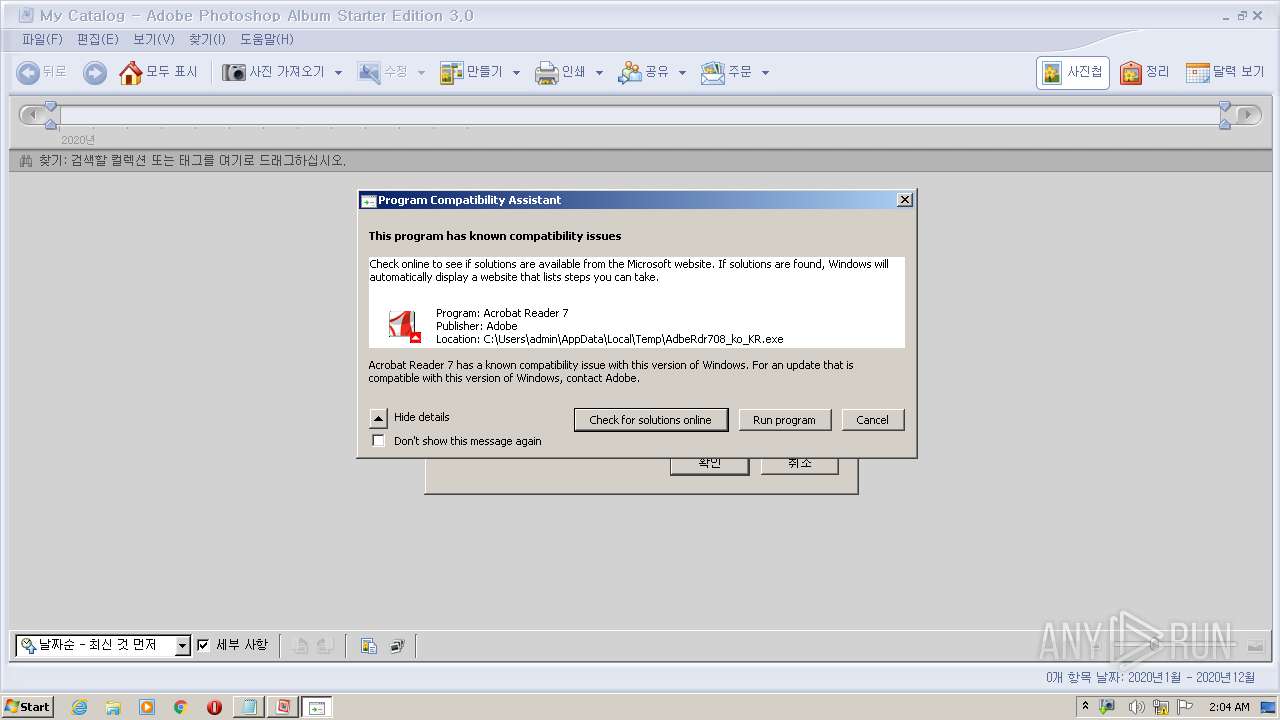1280x720 pixels.
Task: Check "Don't show this message again"
Action: click(x=378, y=441)
